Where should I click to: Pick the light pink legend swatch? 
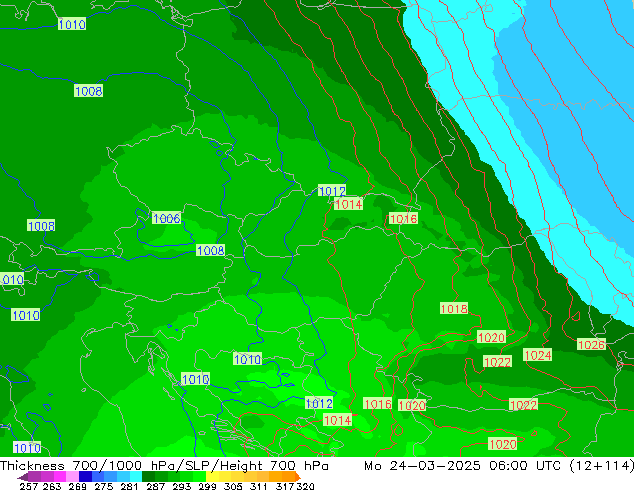click(x=72, y=477)
